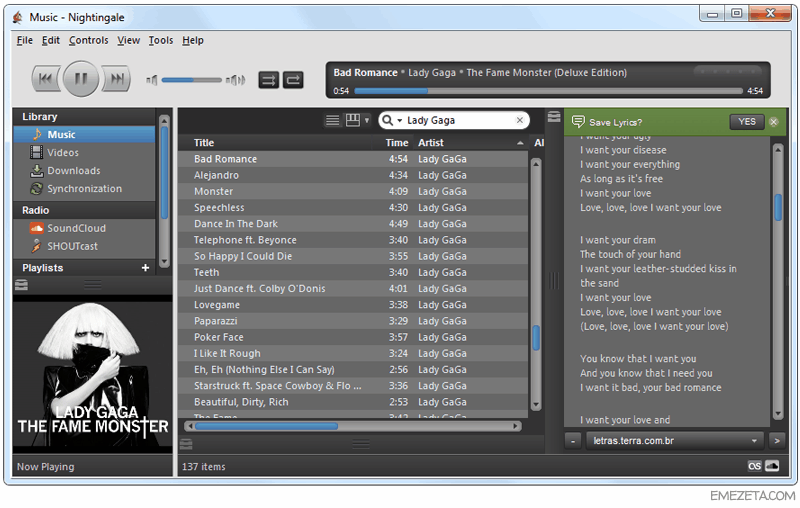The height and width of the screenshot is (508, 800).
Task: Switch to filter pane view
Action: (353, 120)
